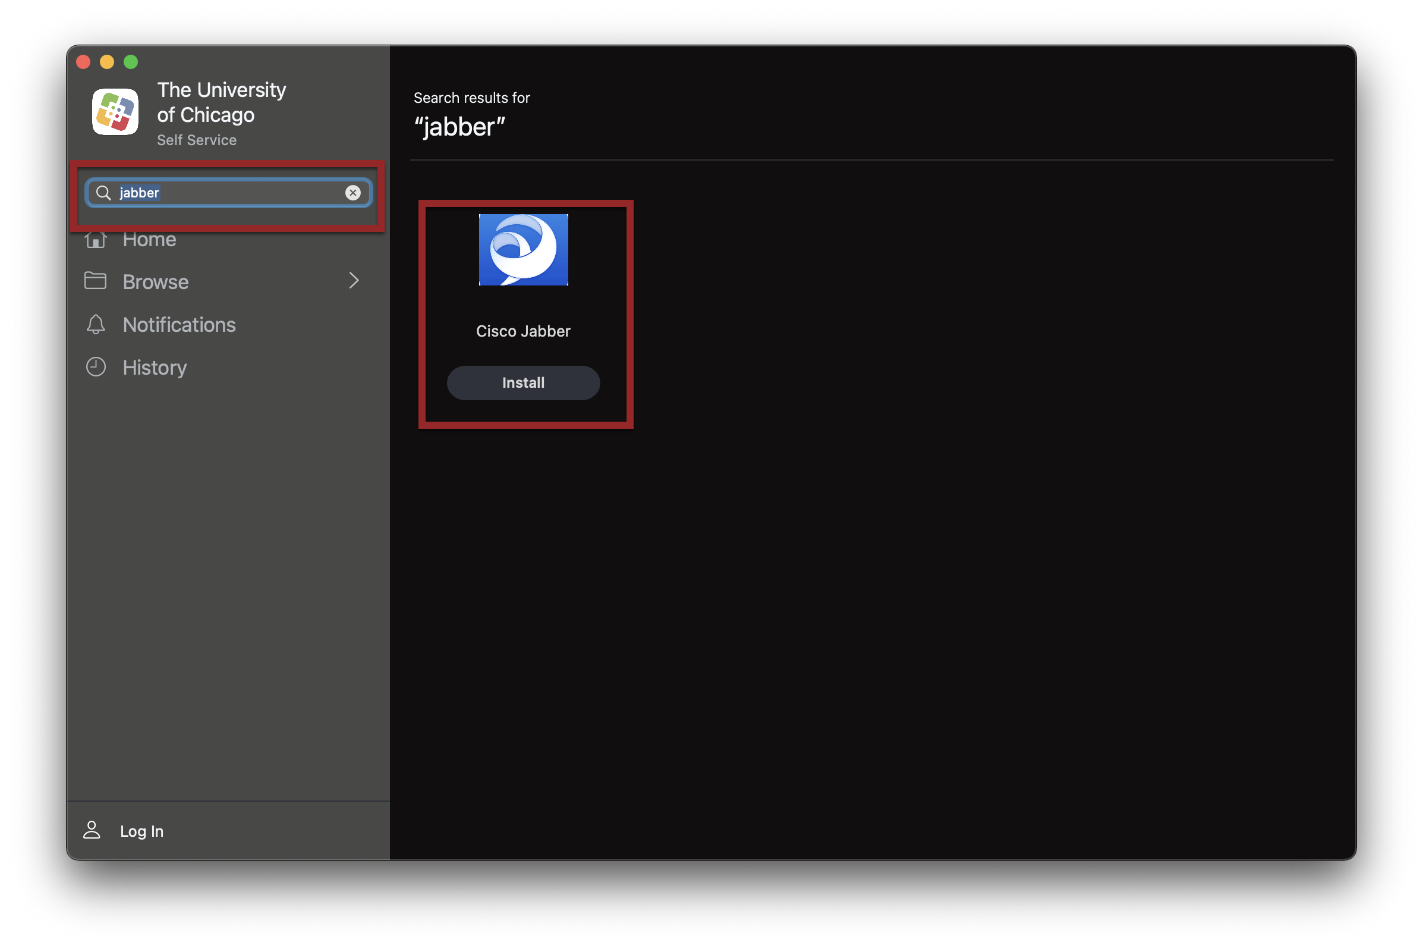Click the History clock icon
This screenshot has width=1423, height=948.
[96, 367]
